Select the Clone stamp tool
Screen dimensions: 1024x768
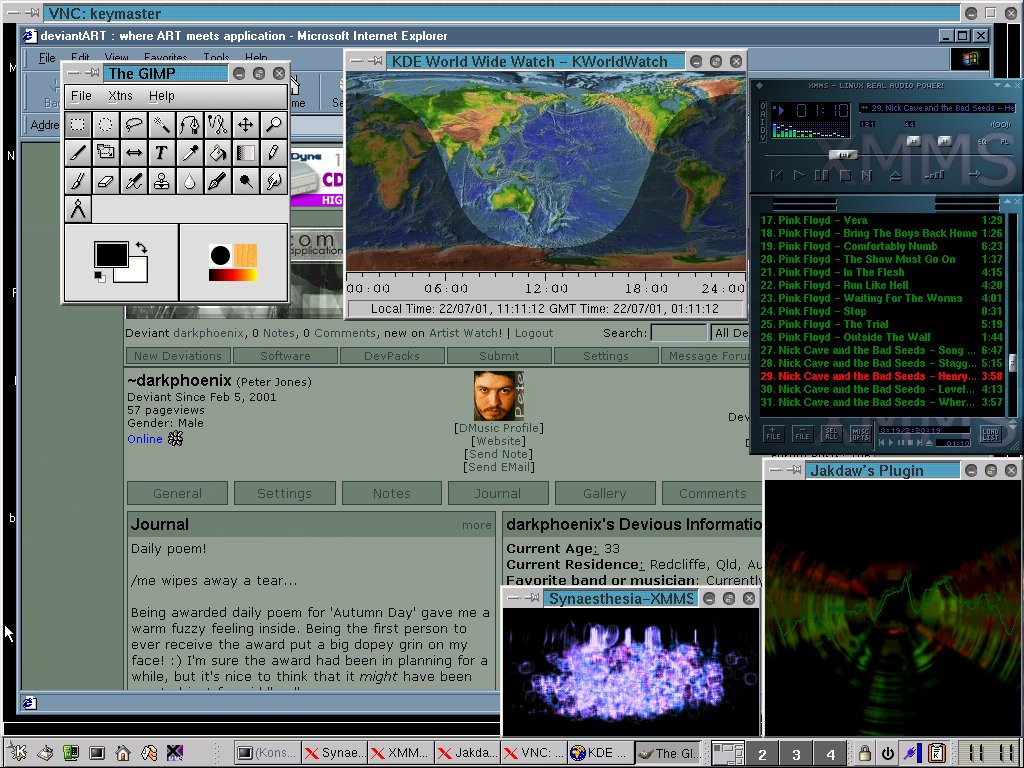[x=162, y=181]
